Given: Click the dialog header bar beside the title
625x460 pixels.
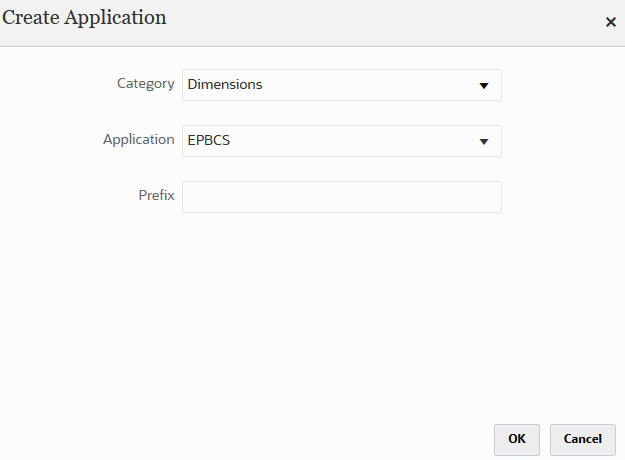Looking at the screenshot, I should pyautogui.click(x=380, y=20).
